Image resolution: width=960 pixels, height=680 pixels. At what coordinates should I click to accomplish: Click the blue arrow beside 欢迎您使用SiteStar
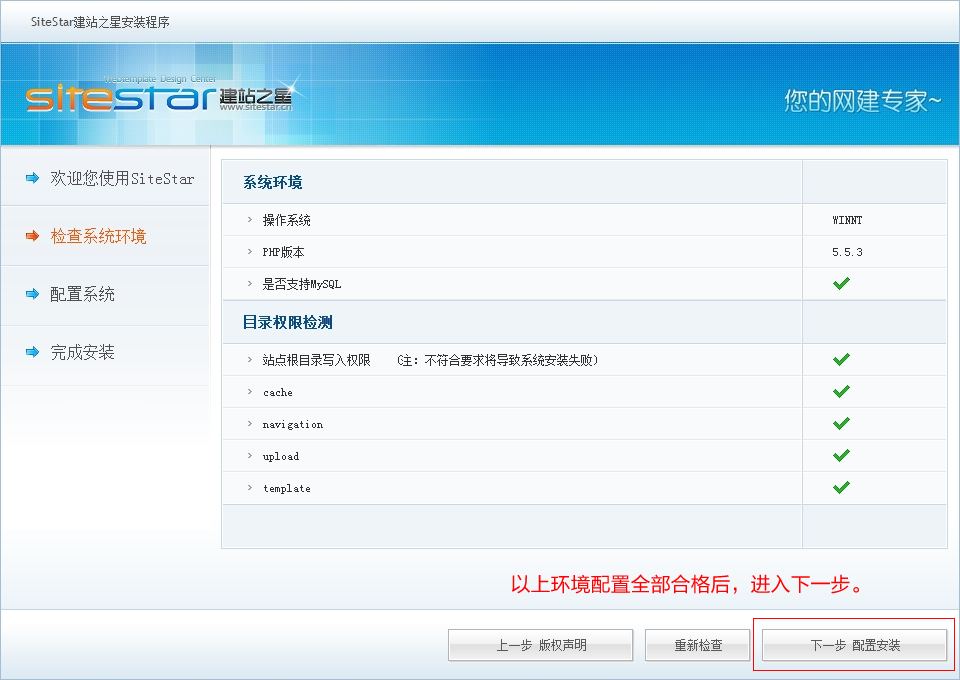[x=33, y=178]
